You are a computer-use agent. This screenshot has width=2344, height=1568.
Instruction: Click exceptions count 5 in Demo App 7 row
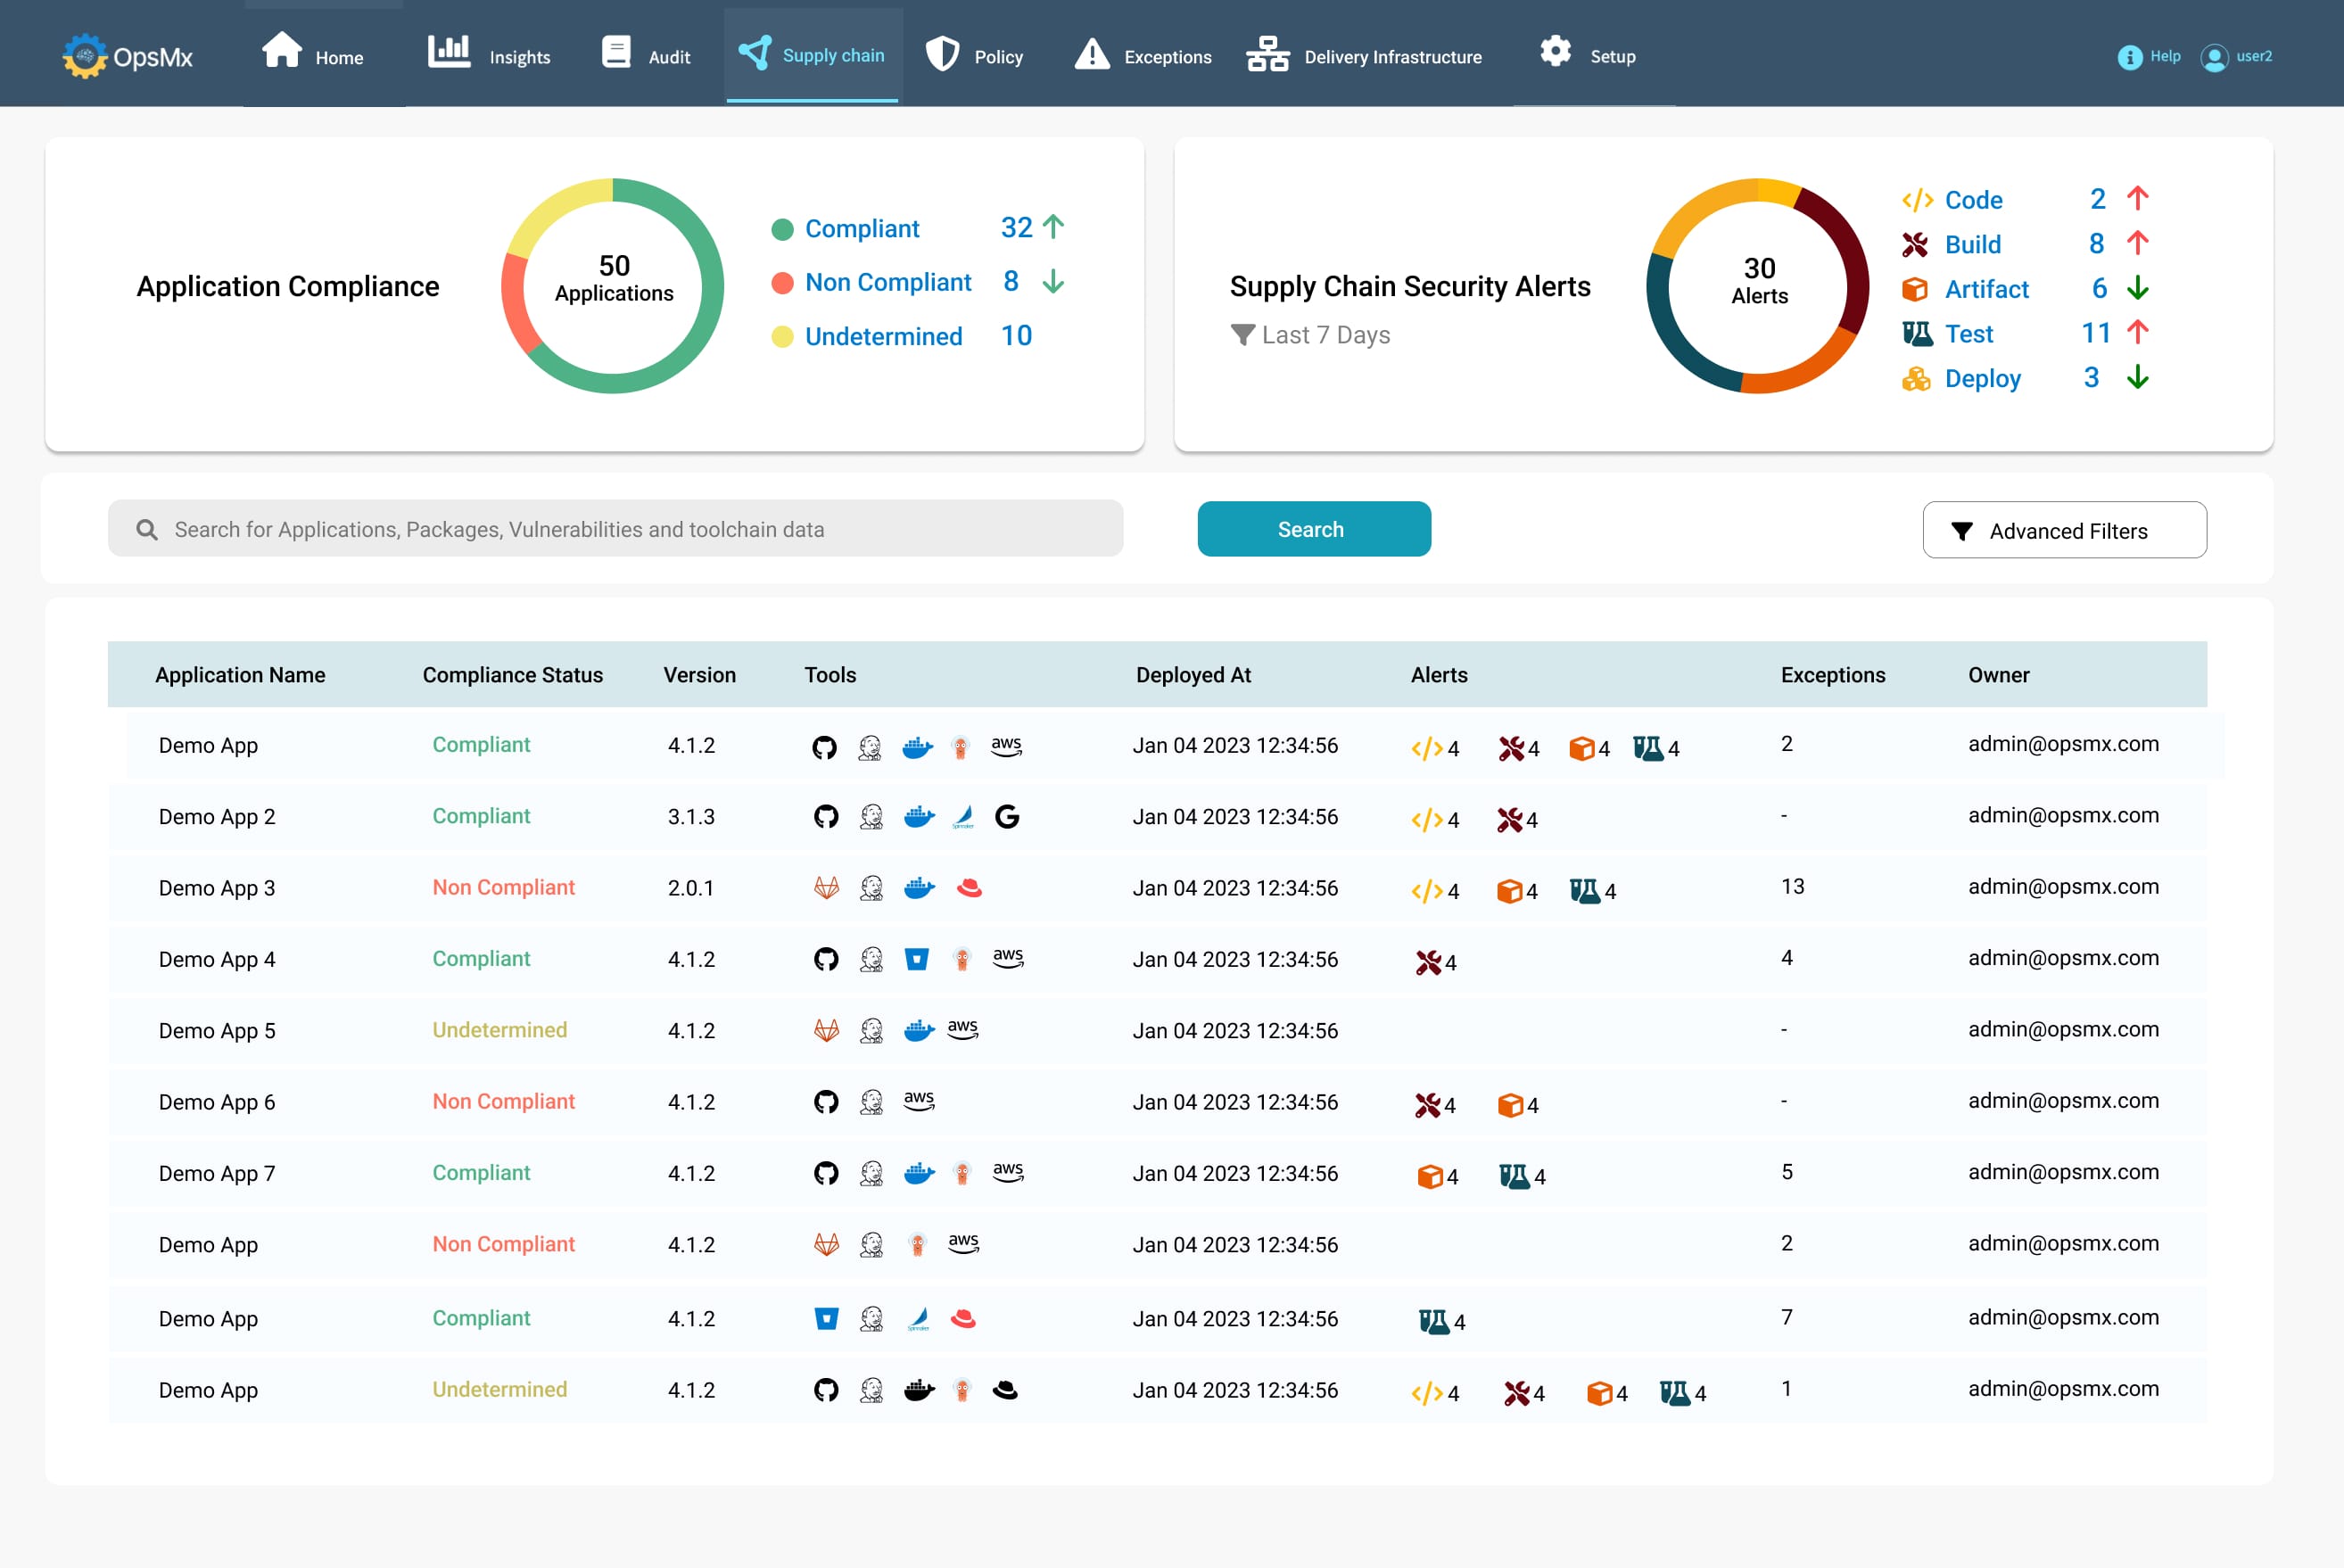[1786, 1172]
